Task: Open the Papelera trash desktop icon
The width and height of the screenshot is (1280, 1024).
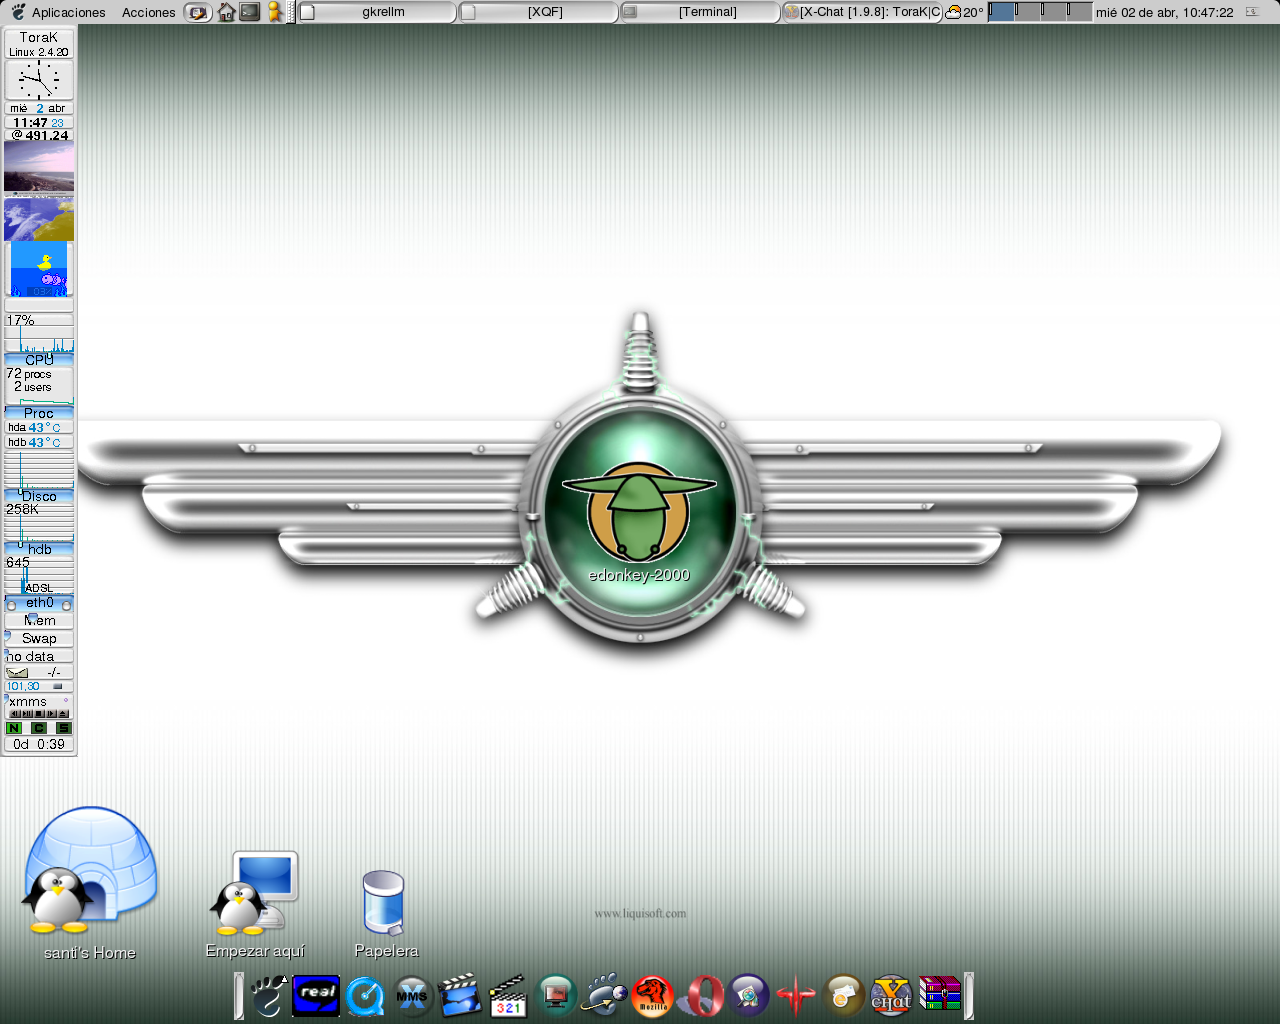Action: coord(384,902)
